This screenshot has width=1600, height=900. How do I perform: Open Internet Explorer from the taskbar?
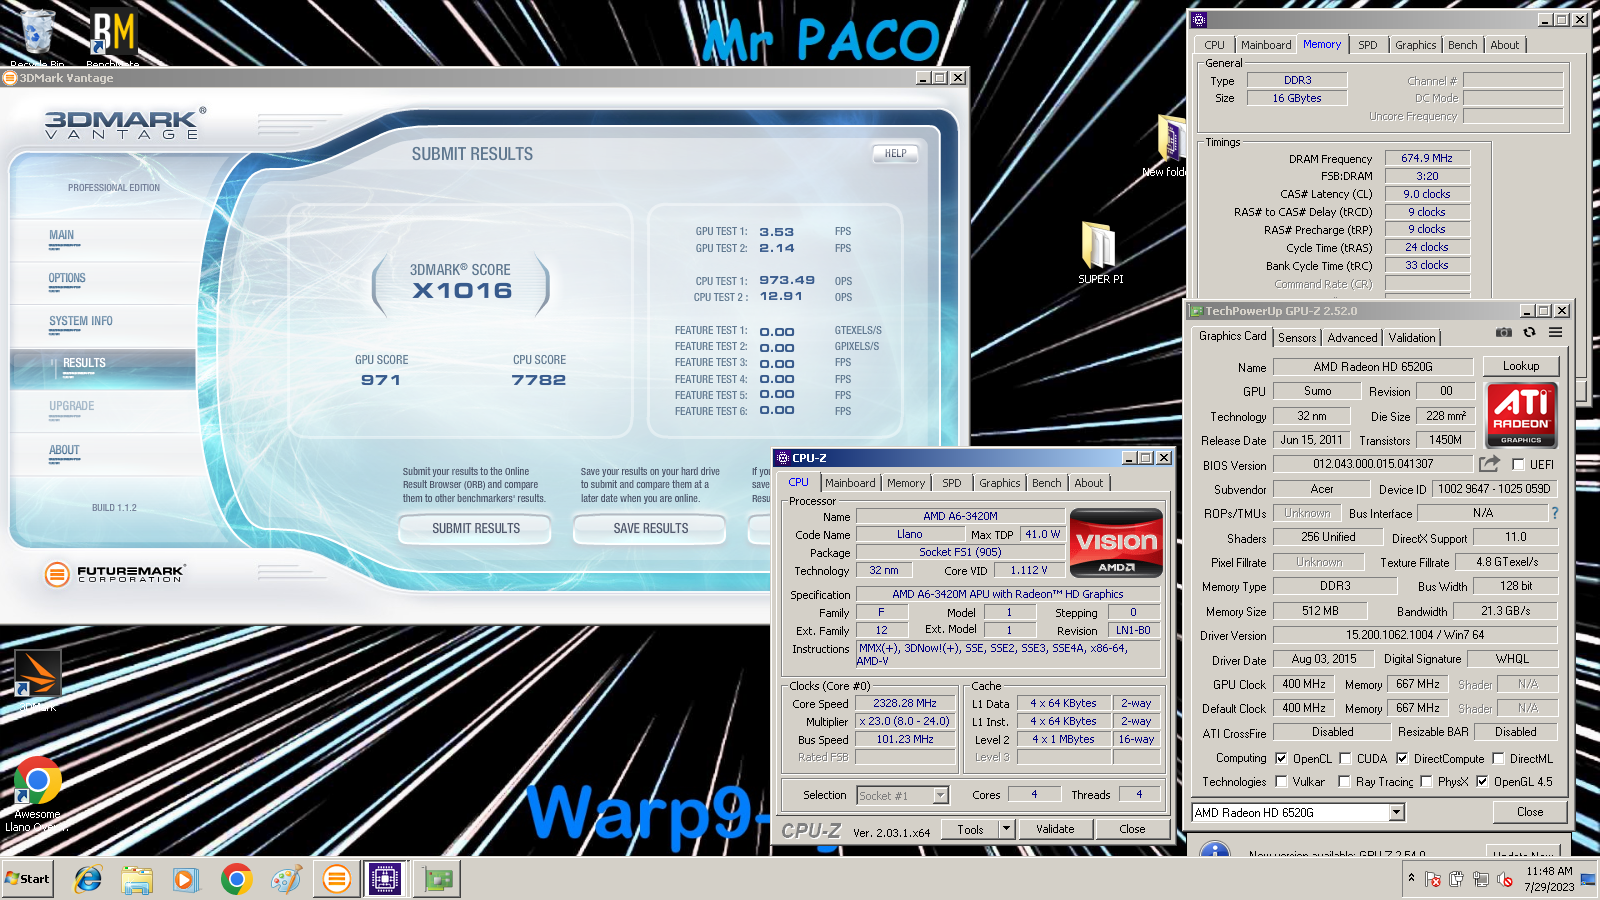pyautogui.click(x=88, y=879)
